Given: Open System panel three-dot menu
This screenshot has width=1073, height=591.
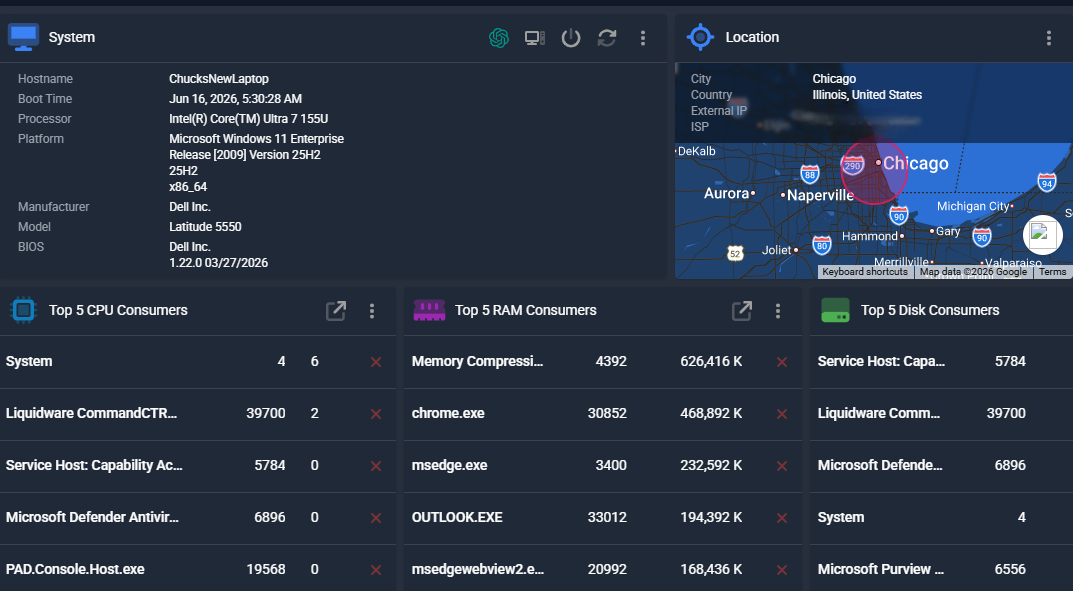Looking at the screenshot, I should 643,38.
